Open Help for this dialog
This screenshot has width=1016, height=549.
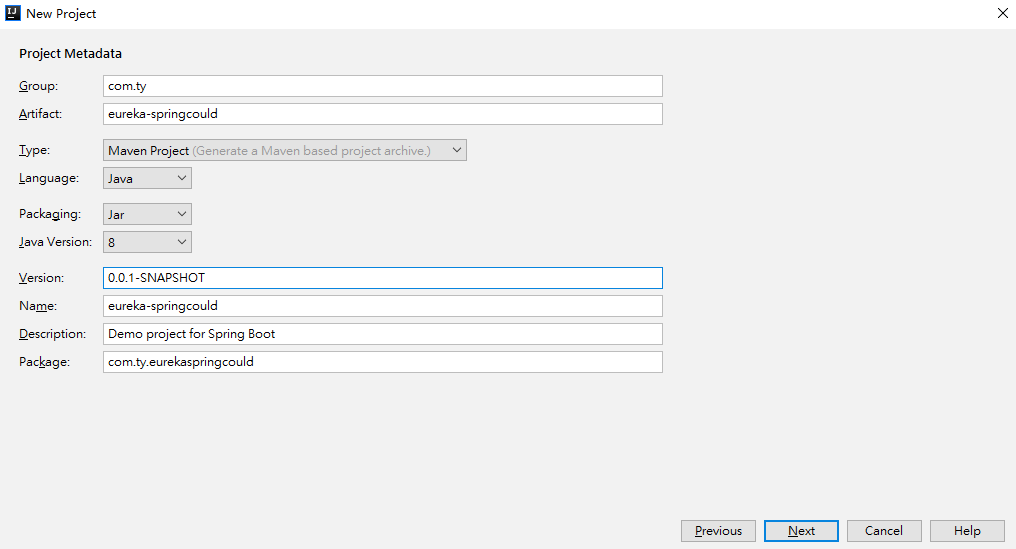point(967,531)
